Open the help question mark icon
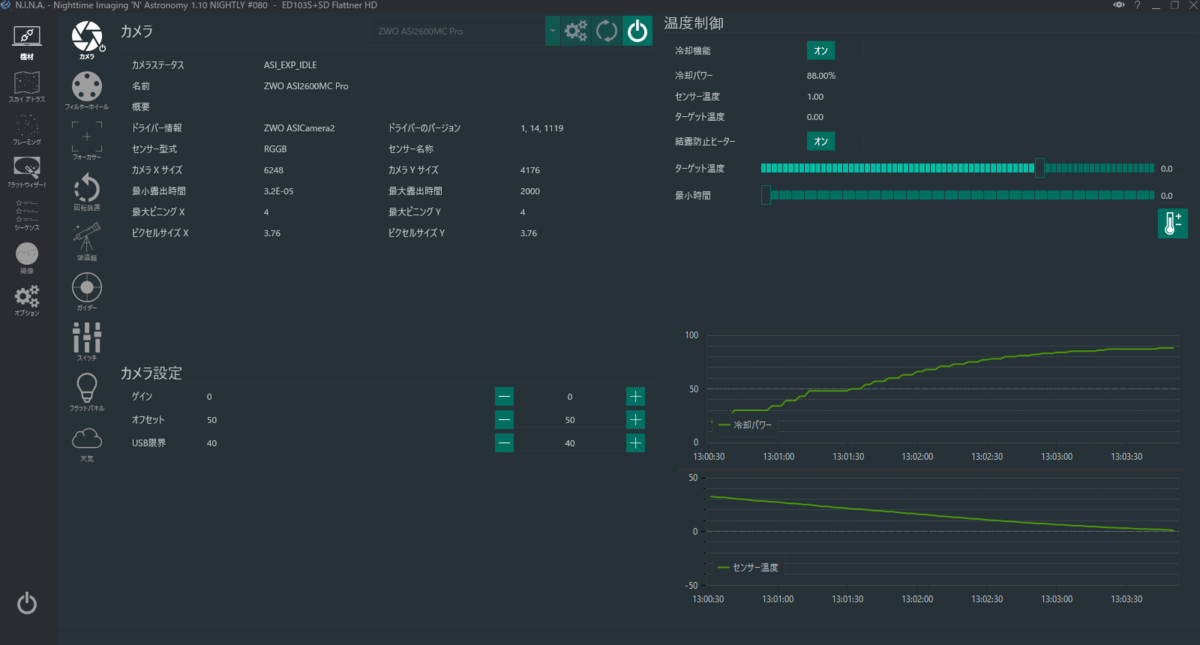 (1137, 5)
